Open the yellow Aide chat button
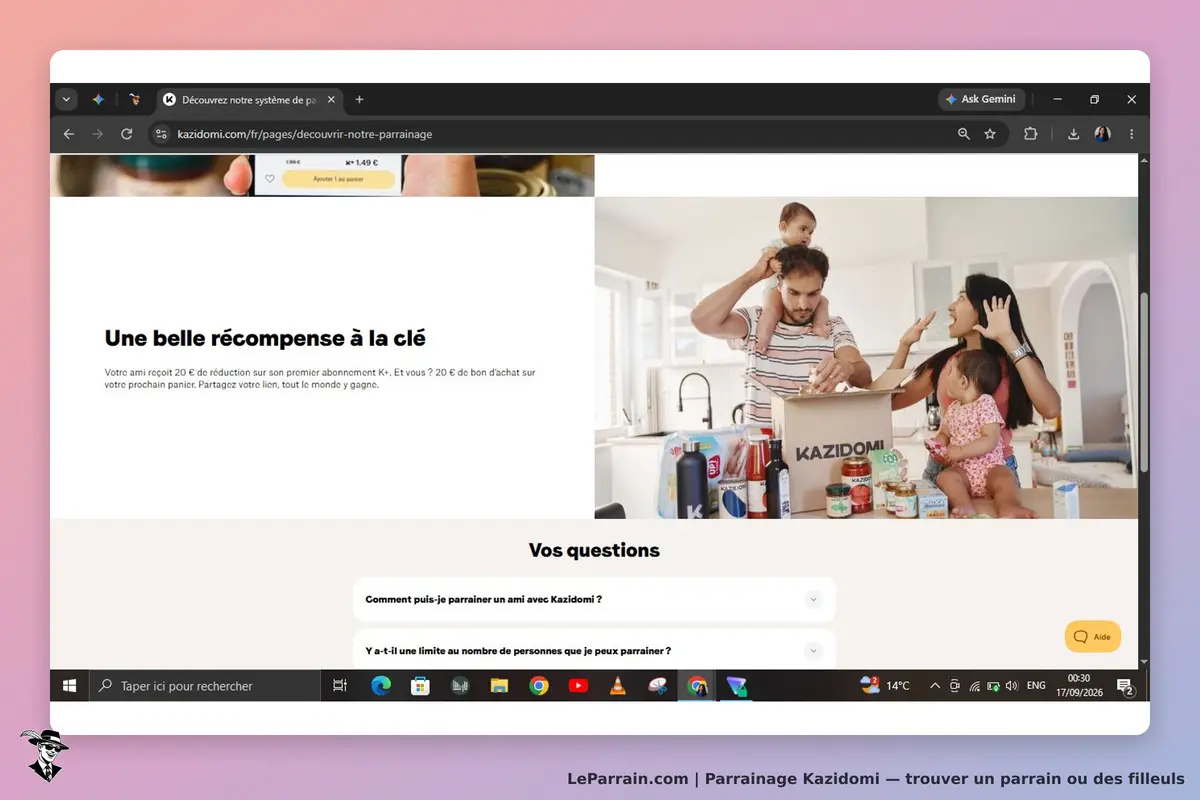1200x800 pixels. [1092, 636]
